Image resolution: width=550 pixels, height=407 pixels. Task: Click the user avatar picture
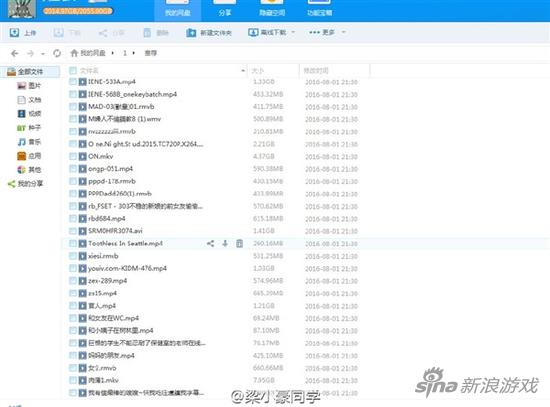point(22,8)
